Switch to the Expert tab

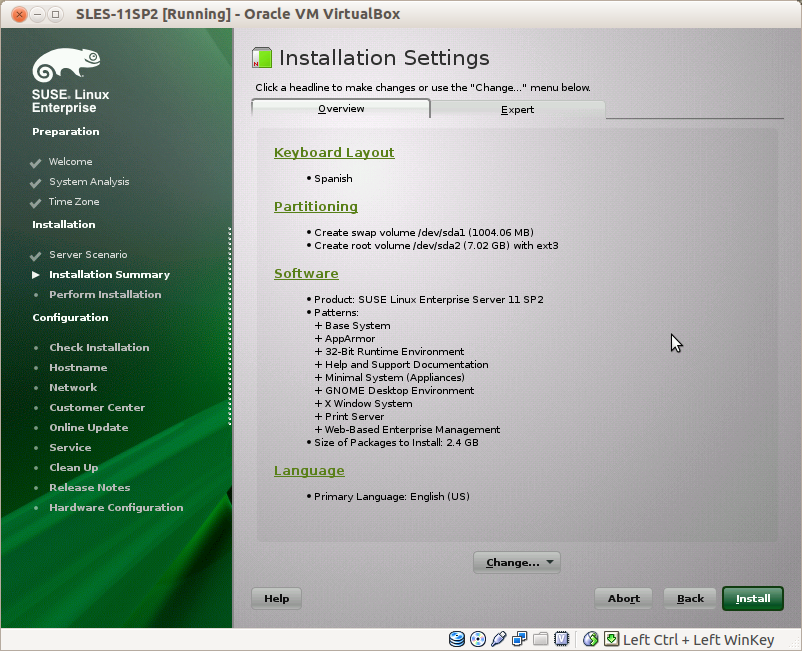(518, 109)
